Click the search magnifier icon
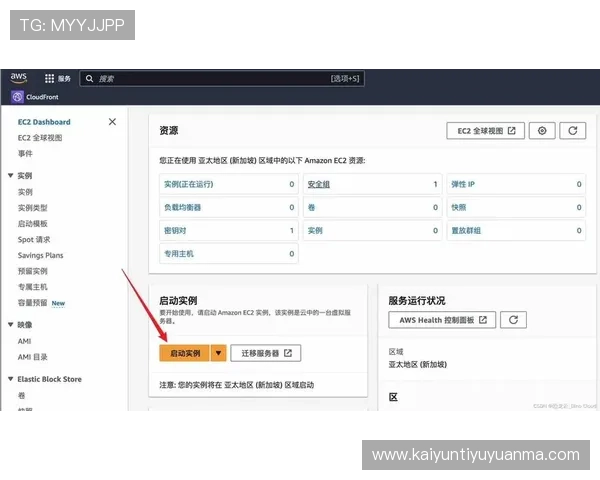 pos(90,78)
